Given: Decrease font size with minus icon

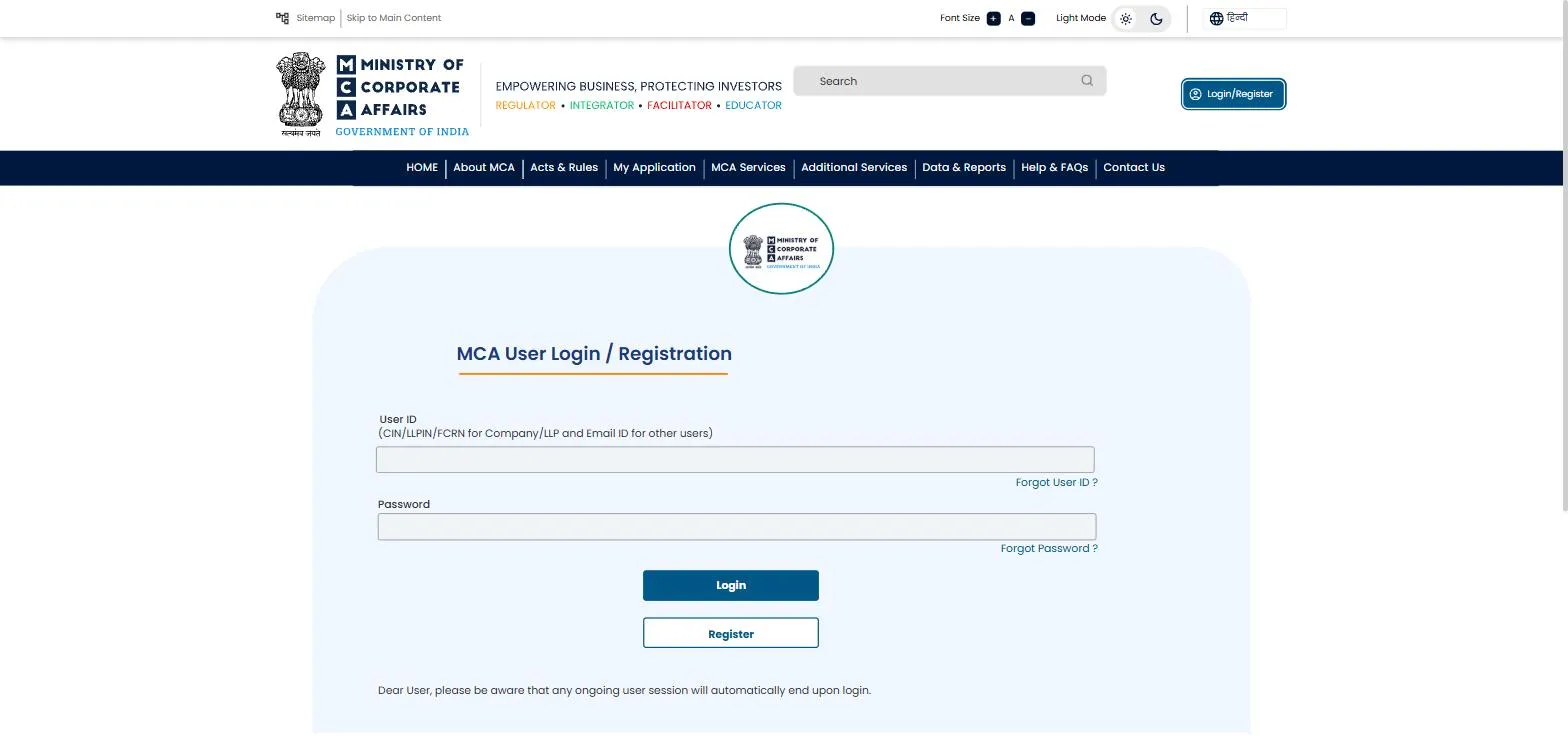Looking at the screenshot, I should (1028, 18).
